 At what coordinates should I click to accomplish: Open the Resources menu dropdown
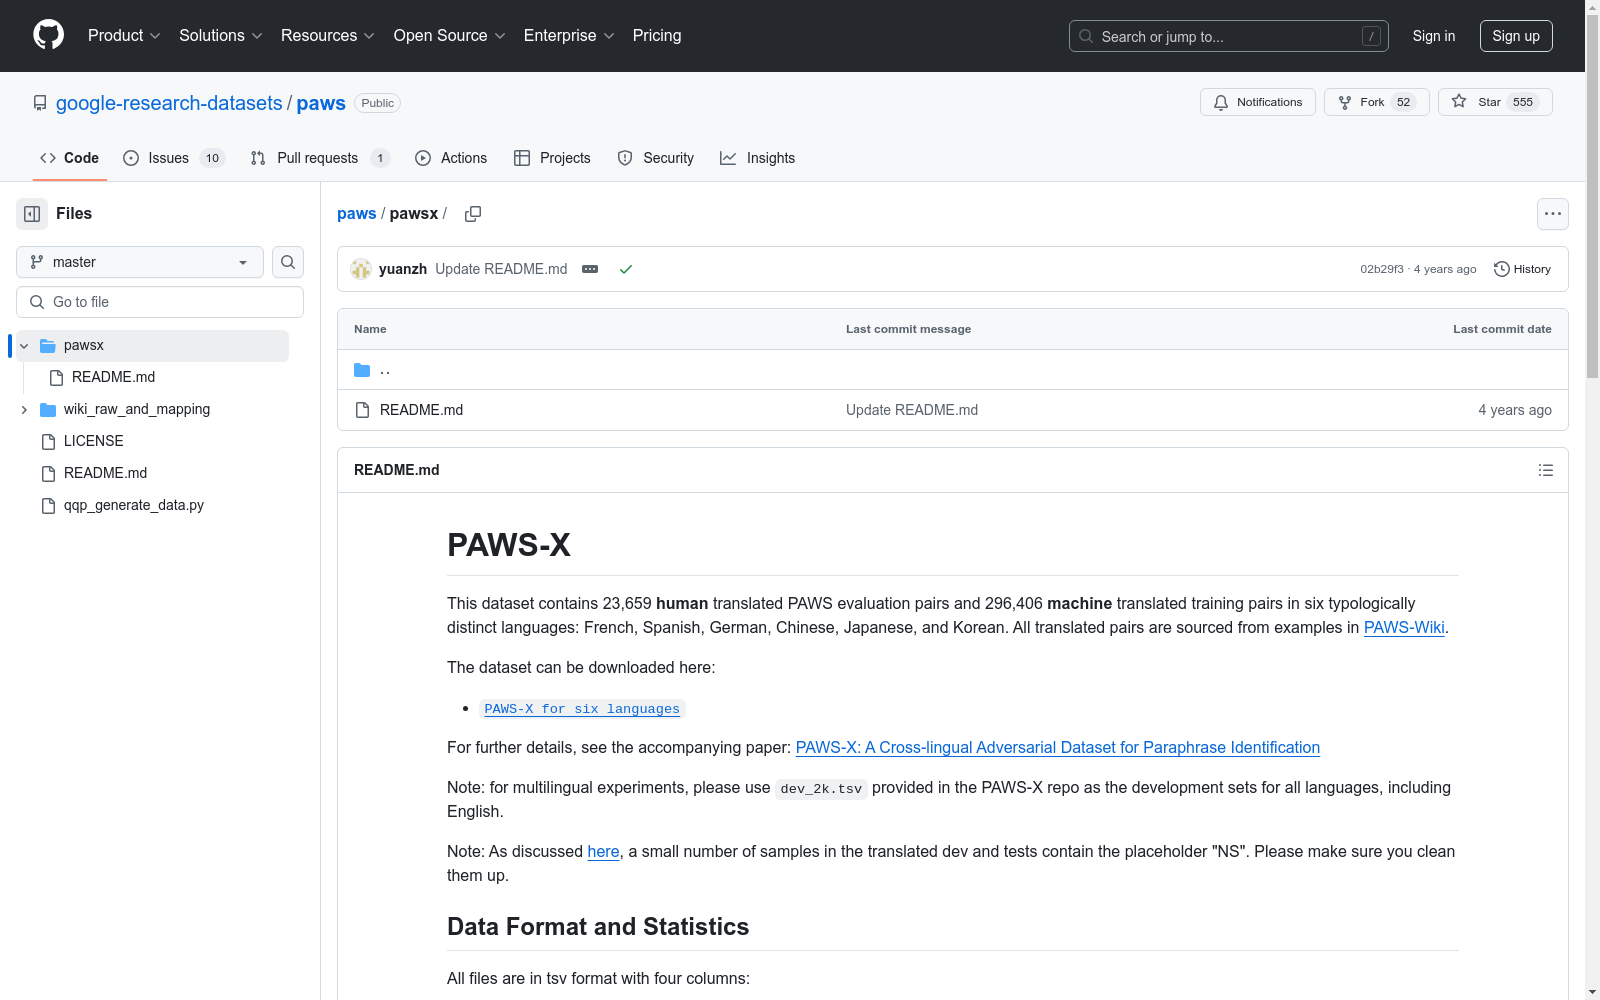click(328, 35)
